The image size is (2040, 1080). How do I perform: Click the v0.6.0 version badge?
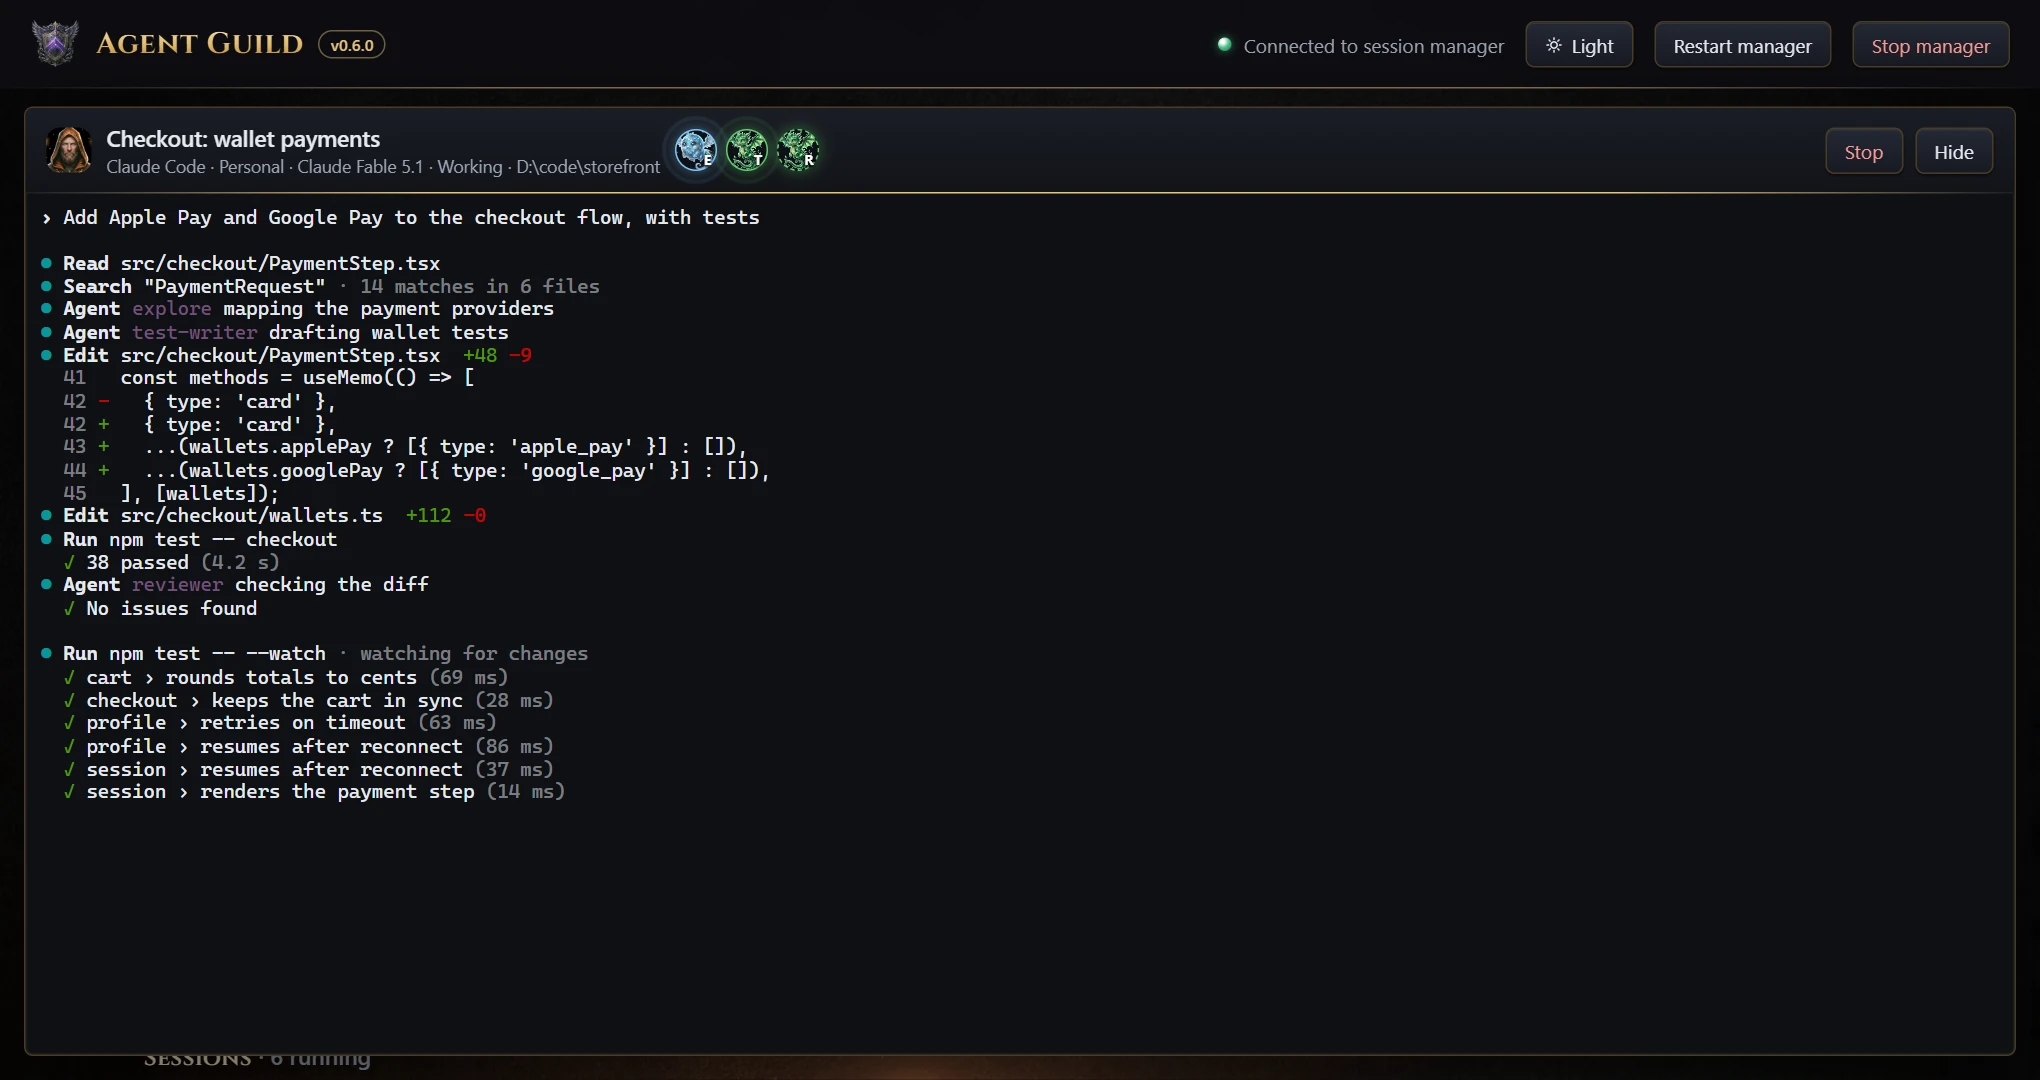tap(352, 45)
